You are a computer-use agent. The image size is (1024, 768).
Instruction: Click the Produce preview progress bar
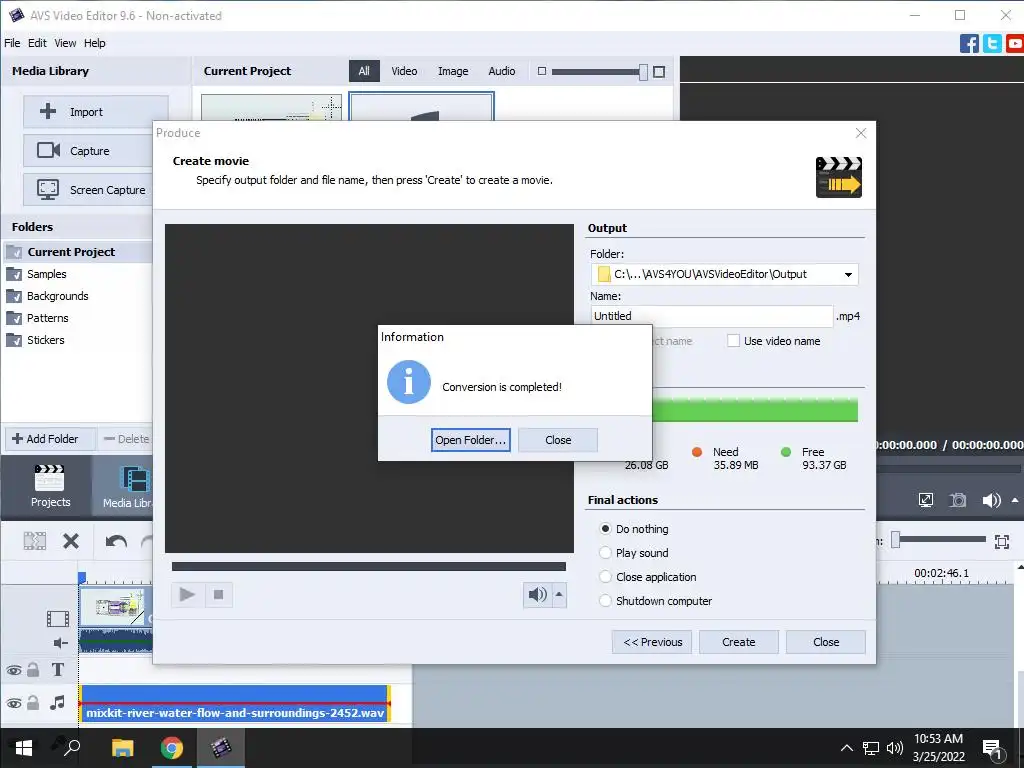click(369, 566)
